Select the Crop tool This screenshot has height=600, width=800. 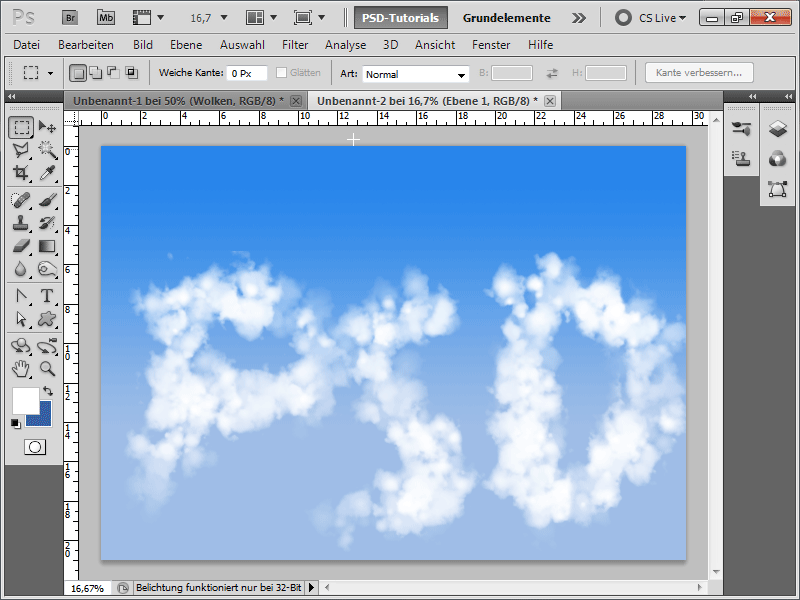point(21,173)
